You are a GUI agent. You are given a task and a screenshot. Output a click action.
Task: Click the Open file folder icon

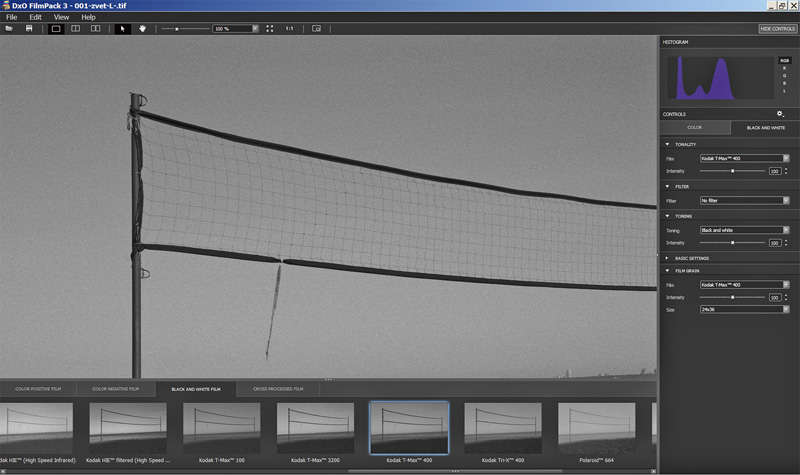9,29
